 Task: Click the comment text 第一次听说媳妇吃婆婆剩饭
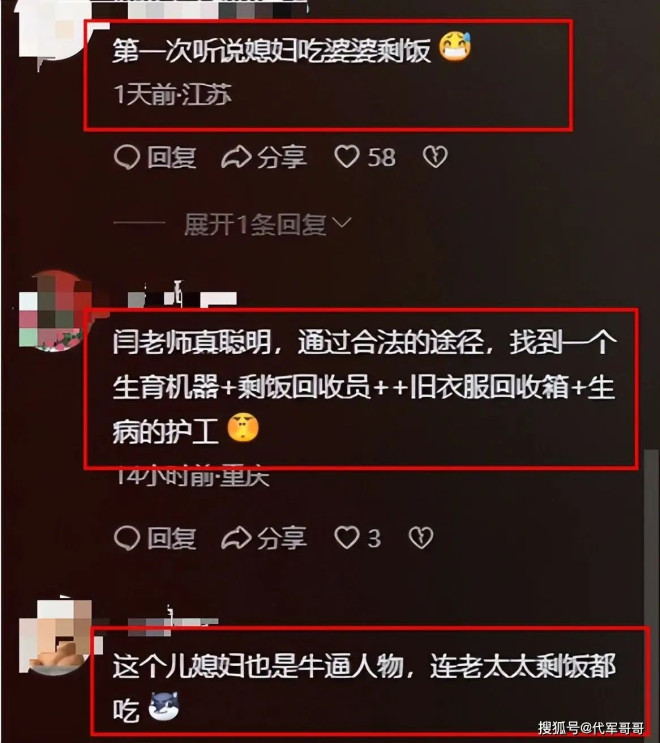[x=271, y=50]
